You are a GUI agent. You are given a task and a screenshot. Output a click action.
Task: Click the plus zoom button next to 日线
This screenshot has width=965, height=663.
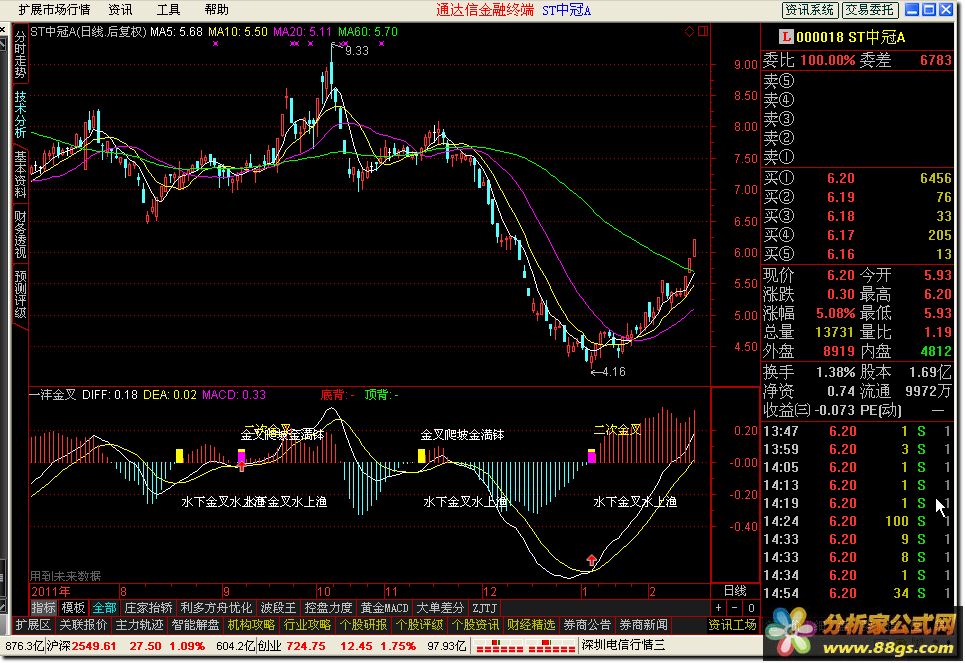pyautogui.click(x=718, y=608)
